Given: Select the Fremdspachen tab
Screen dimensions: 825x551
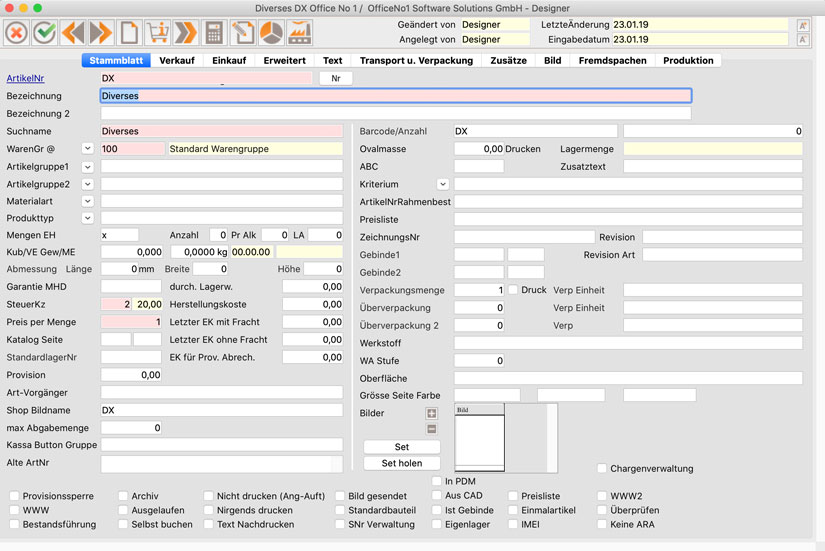Looking at the screenshot, I should (612, 61).
